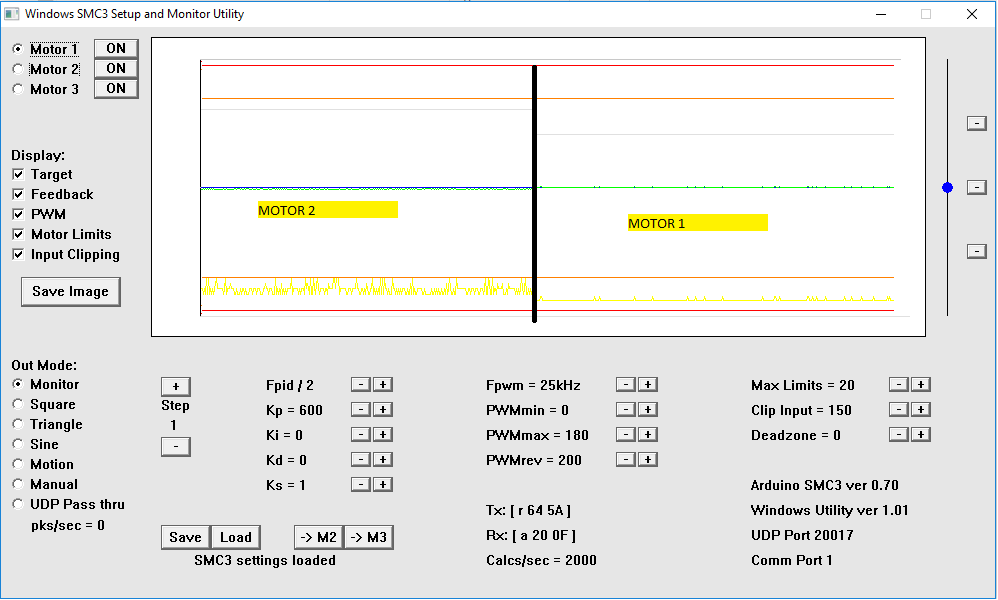998x600 pixels.
Task: Click the yellow MOTOR 1 graph label
Action: (x=698, y=223)
